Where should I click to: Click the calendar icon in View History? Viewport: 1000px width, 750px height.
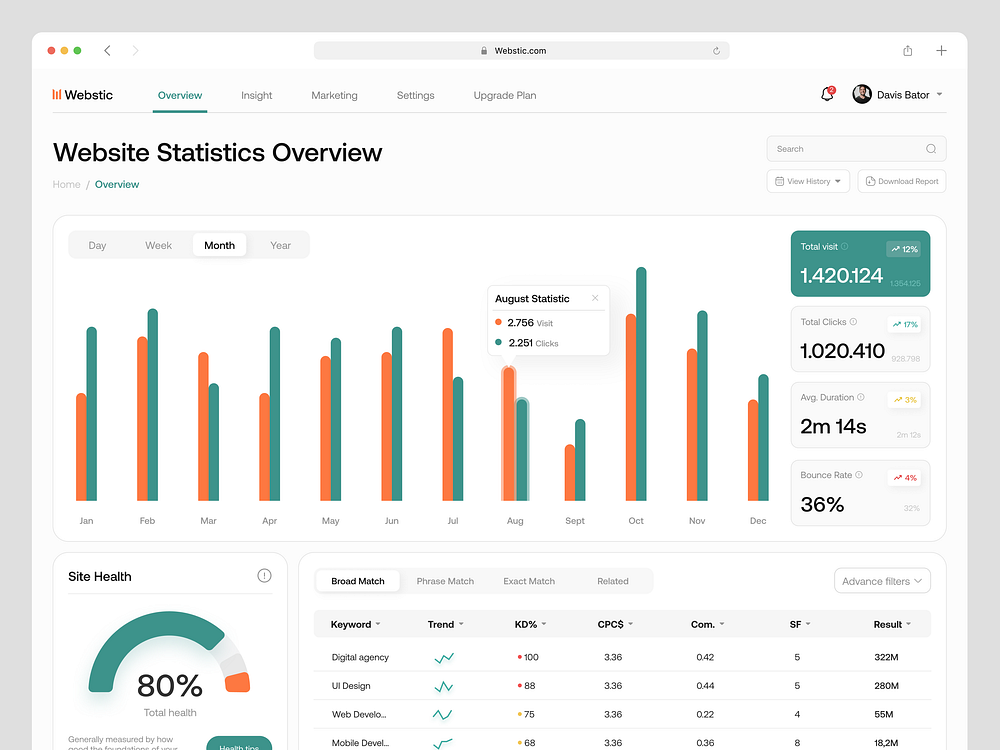780,181
